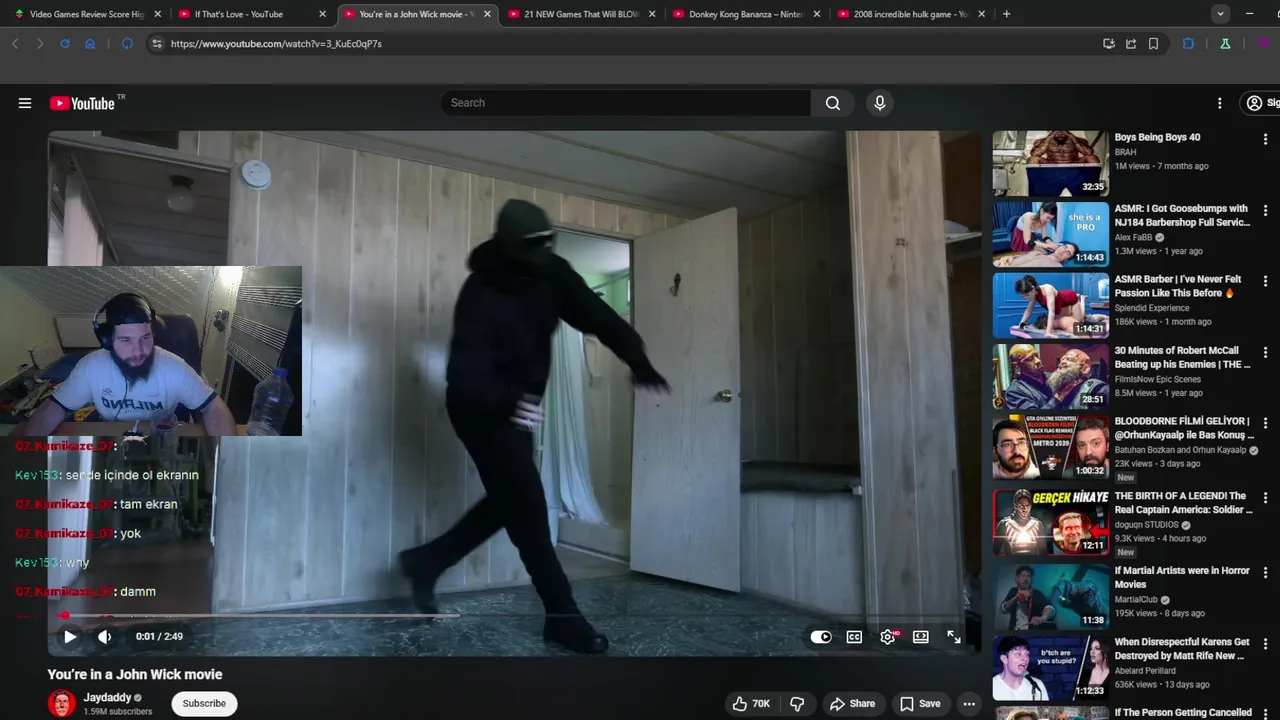Dislike the video
The height and width of the screenshot is (720, 1280).
[797, 704]
